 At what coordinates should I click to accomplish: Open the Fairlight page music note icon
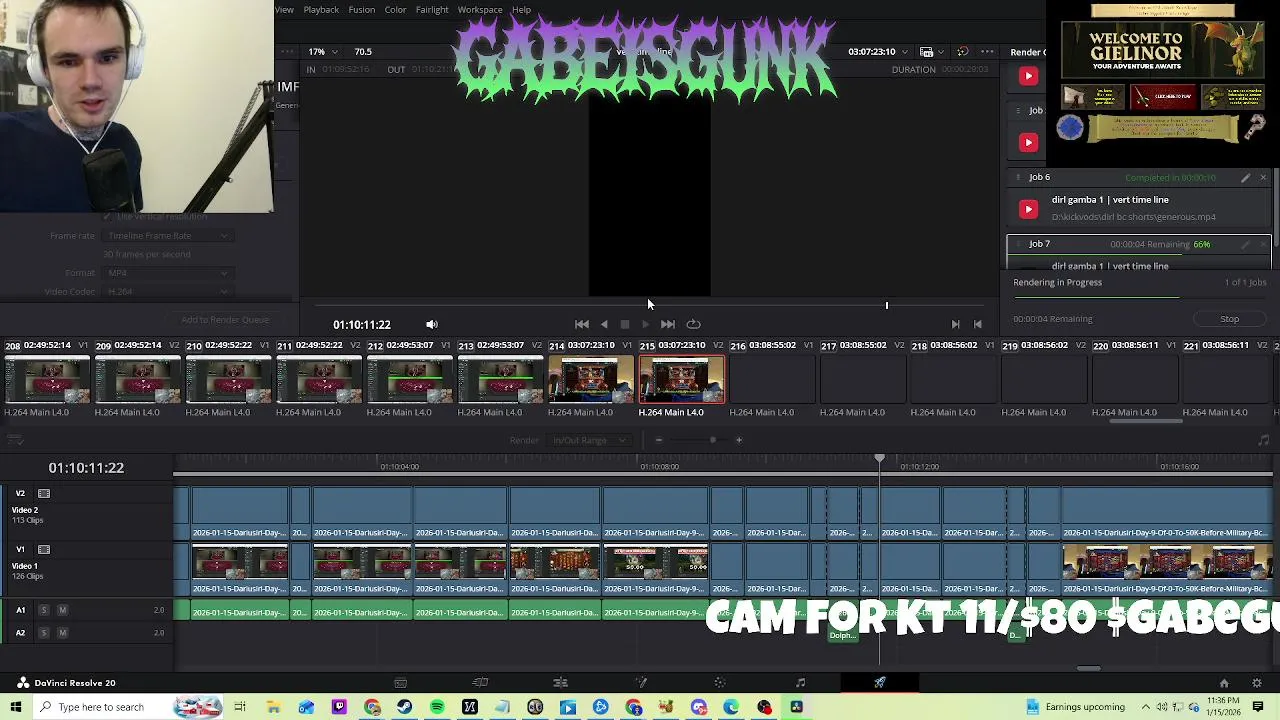pos(800,683)
